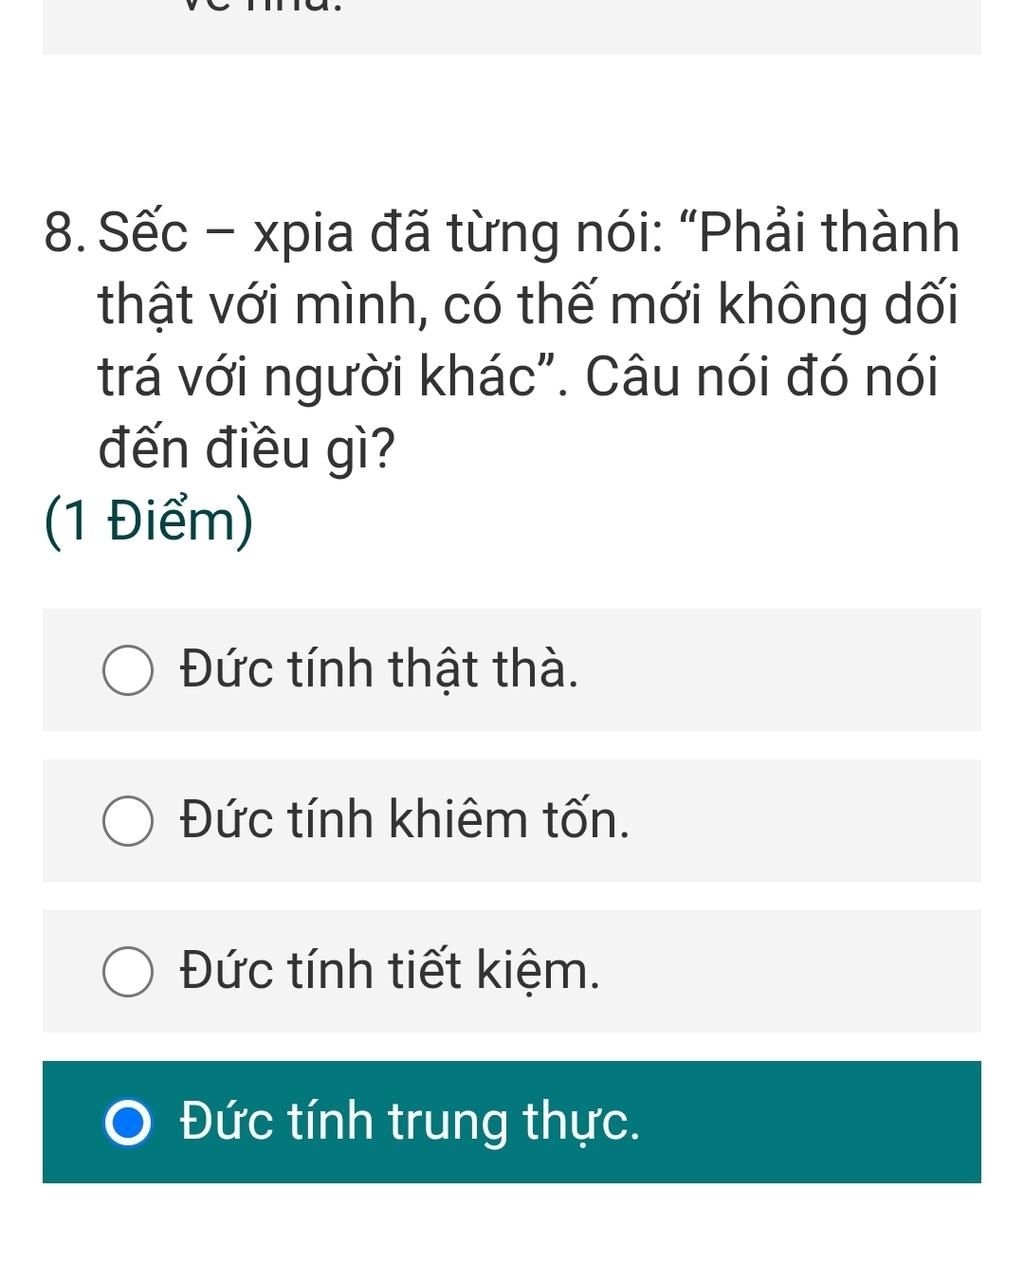Screen dimensions: 1024x1280
Task: Click the 'Đức tính tiết kiệm.' answer text
Action: pyautogui.click(x=390, y=971)
